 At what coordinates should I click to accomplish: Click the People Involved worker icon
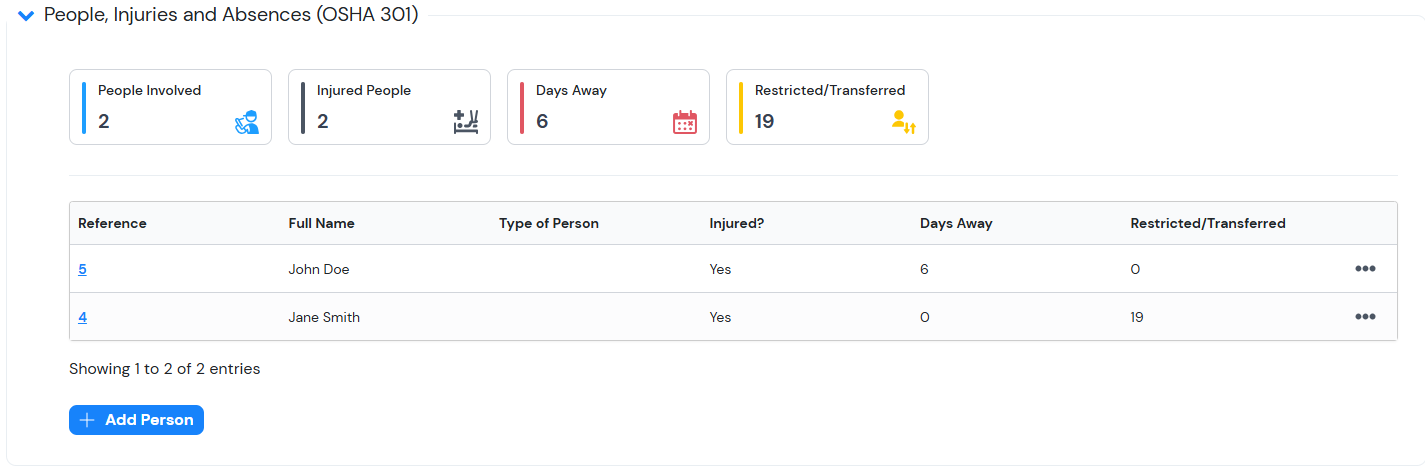click(x=246, y=123)
